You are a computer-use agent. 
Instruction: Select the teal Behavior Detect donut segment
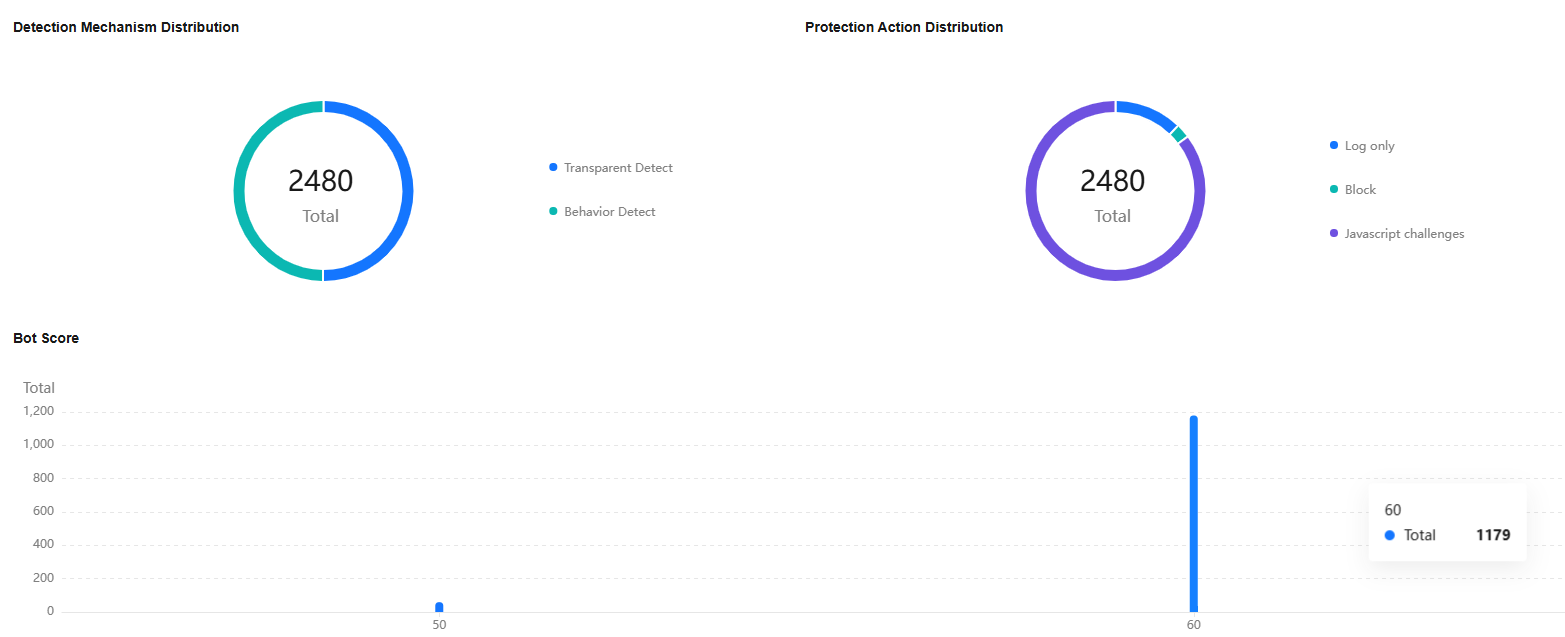tap(239, 190)
